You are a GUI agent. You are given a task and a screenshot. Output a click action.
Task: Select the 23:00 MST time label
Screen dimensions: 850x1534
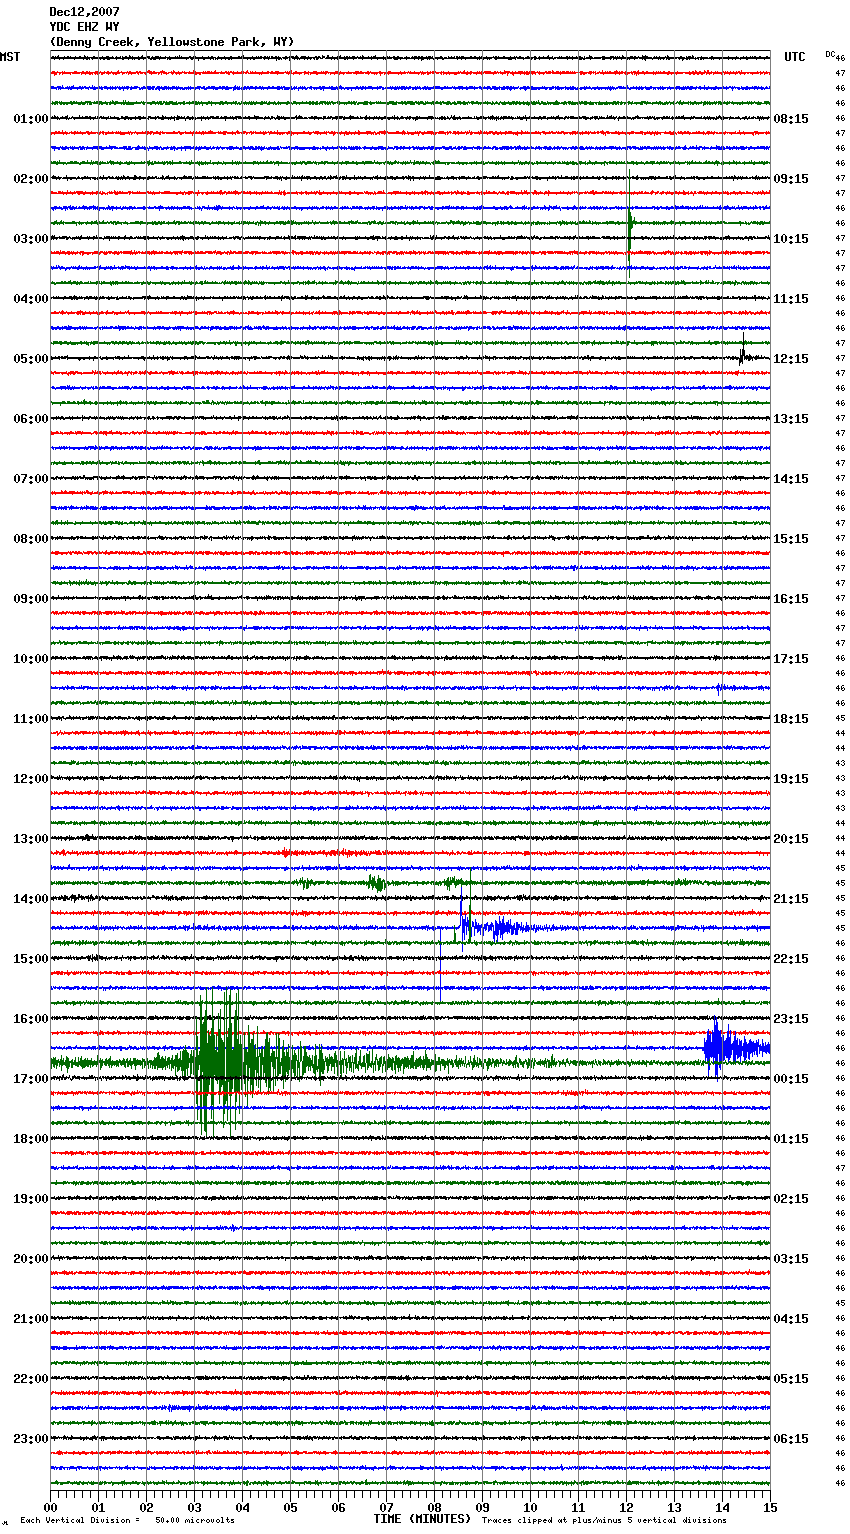(x=31, y=1439)
